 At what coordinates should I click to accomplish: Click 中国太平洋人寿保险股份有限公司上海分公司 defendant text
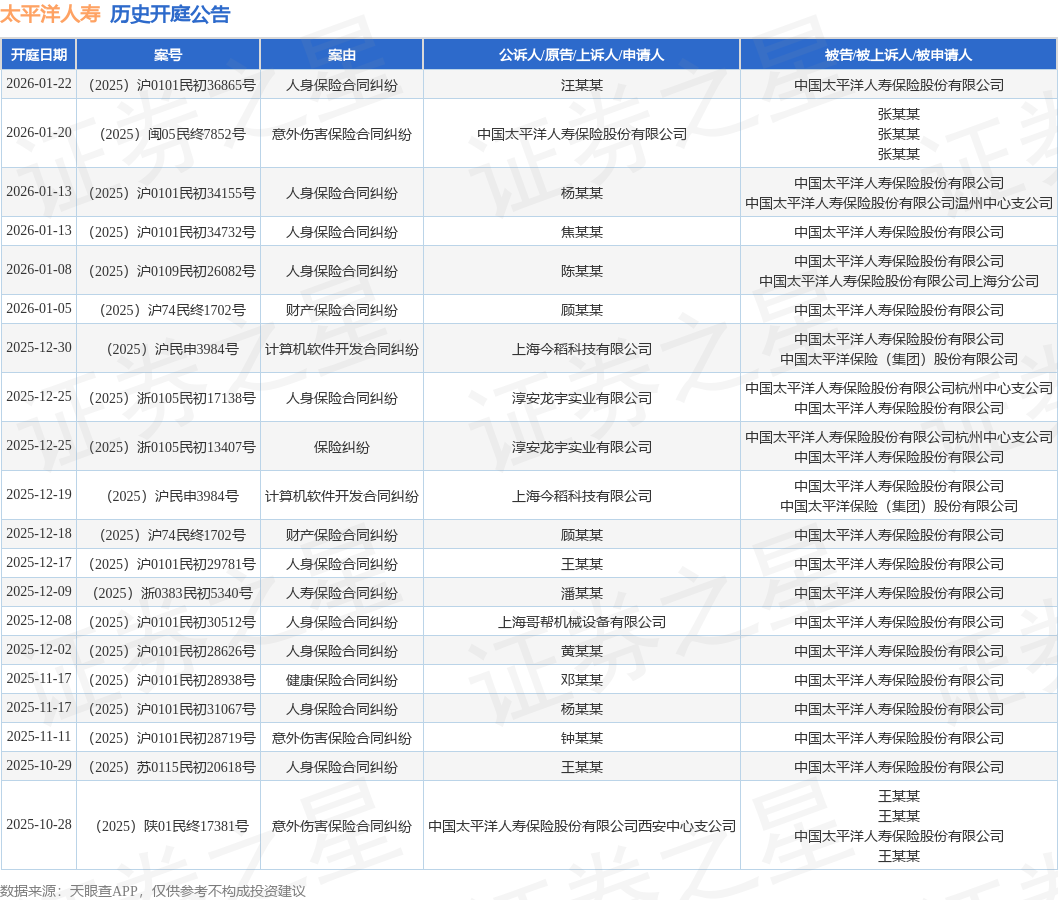point(899,281)
